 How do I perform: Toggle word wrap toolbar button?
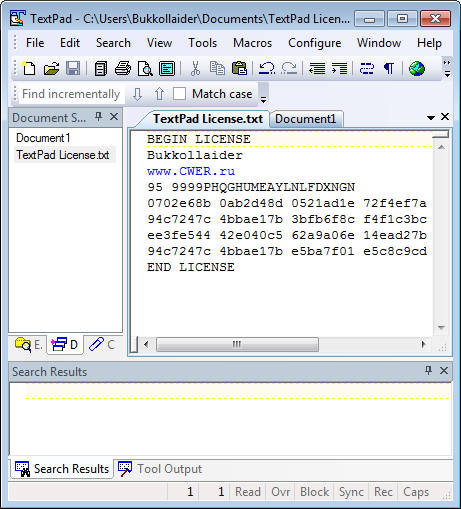367,69
